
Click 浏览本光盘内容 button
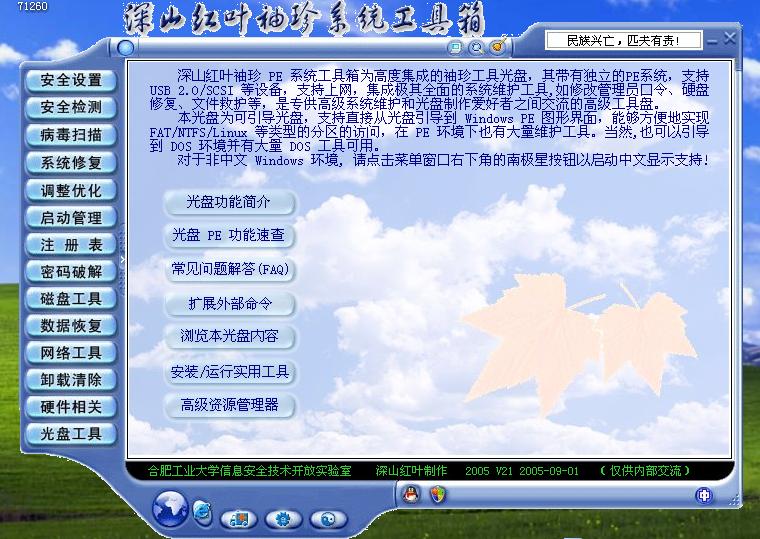229,337
